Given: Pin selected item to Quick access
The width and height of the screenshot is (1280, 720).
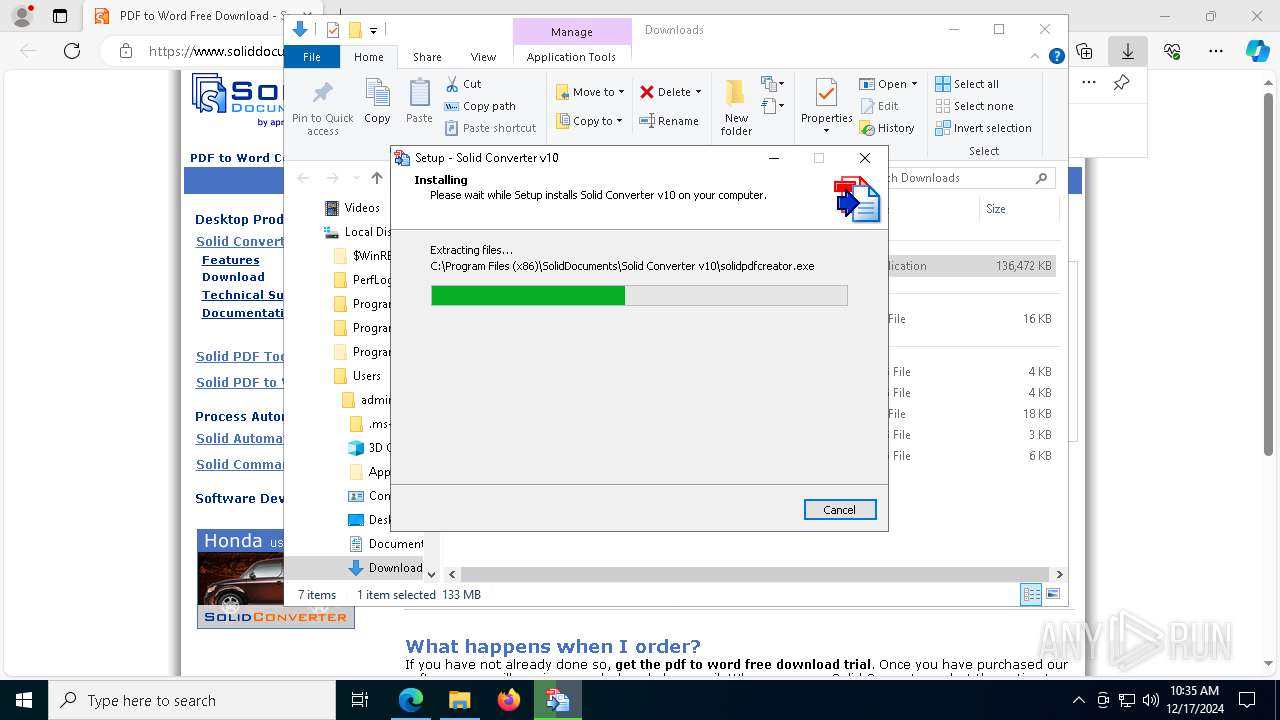Looking at the screenshot, I should [322, 108].
